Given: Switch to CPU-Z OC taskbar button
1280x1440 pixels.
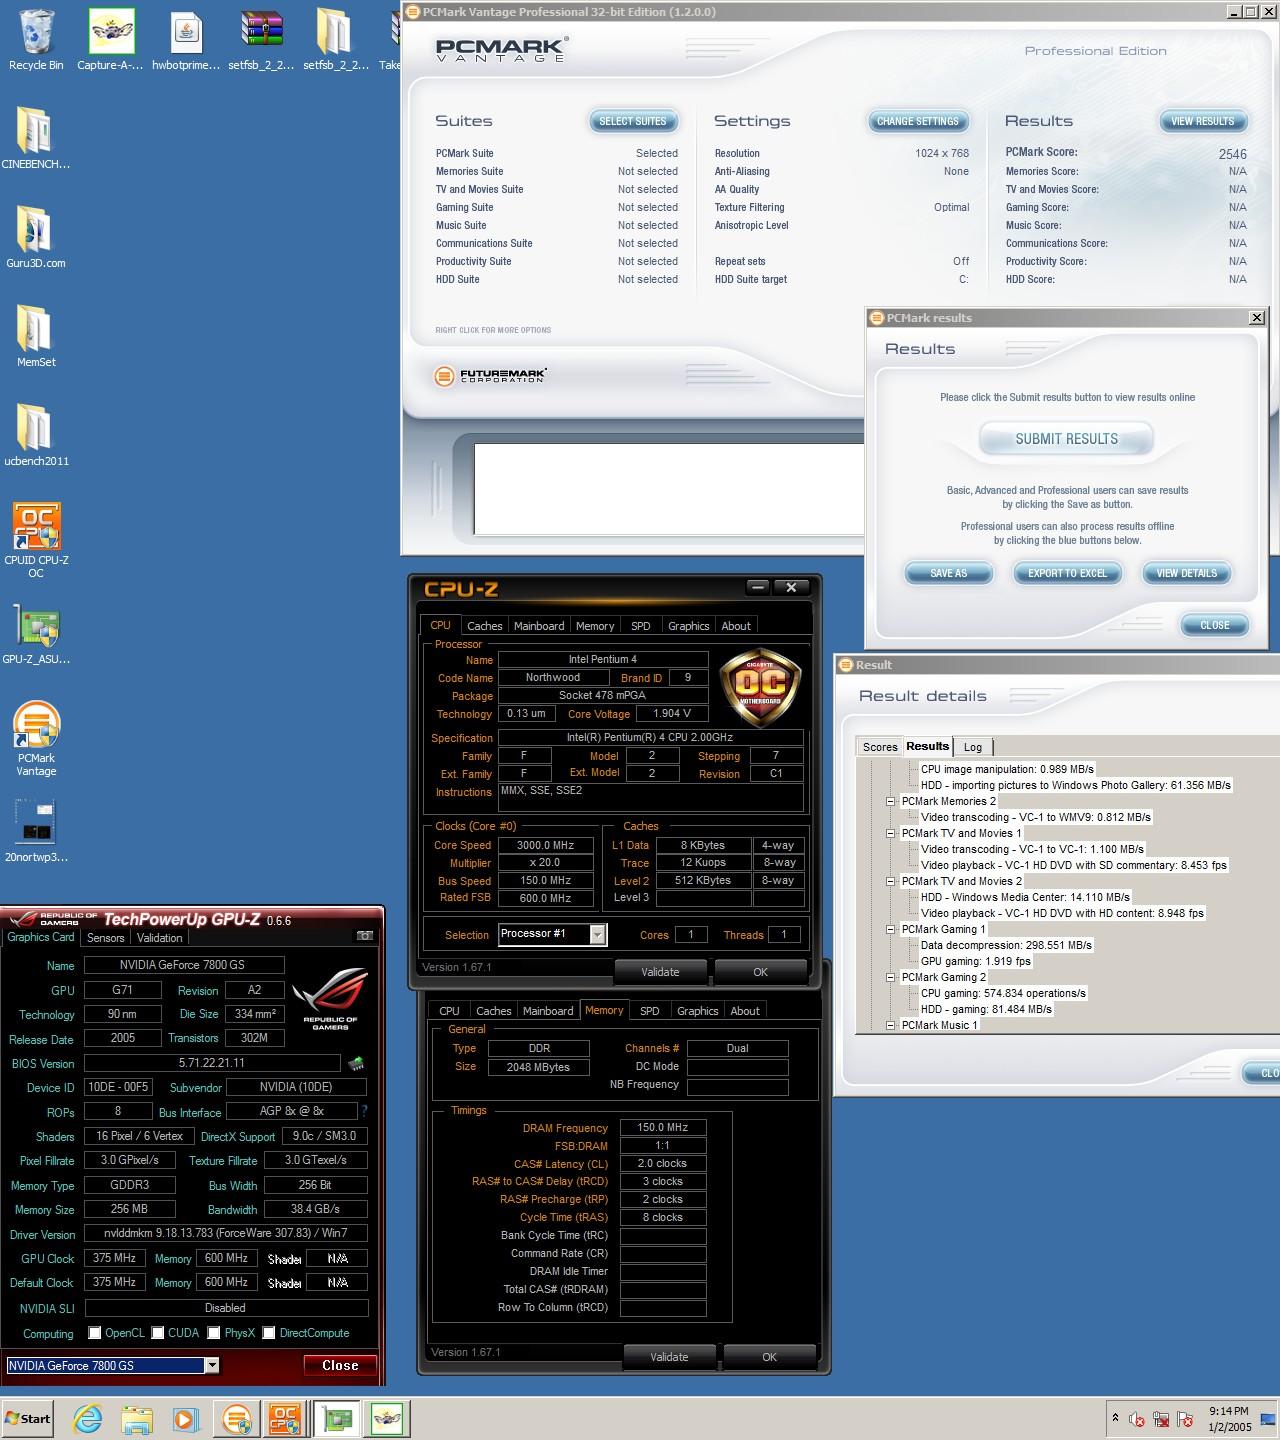Looking at the screenshot, I should 286,1419.
